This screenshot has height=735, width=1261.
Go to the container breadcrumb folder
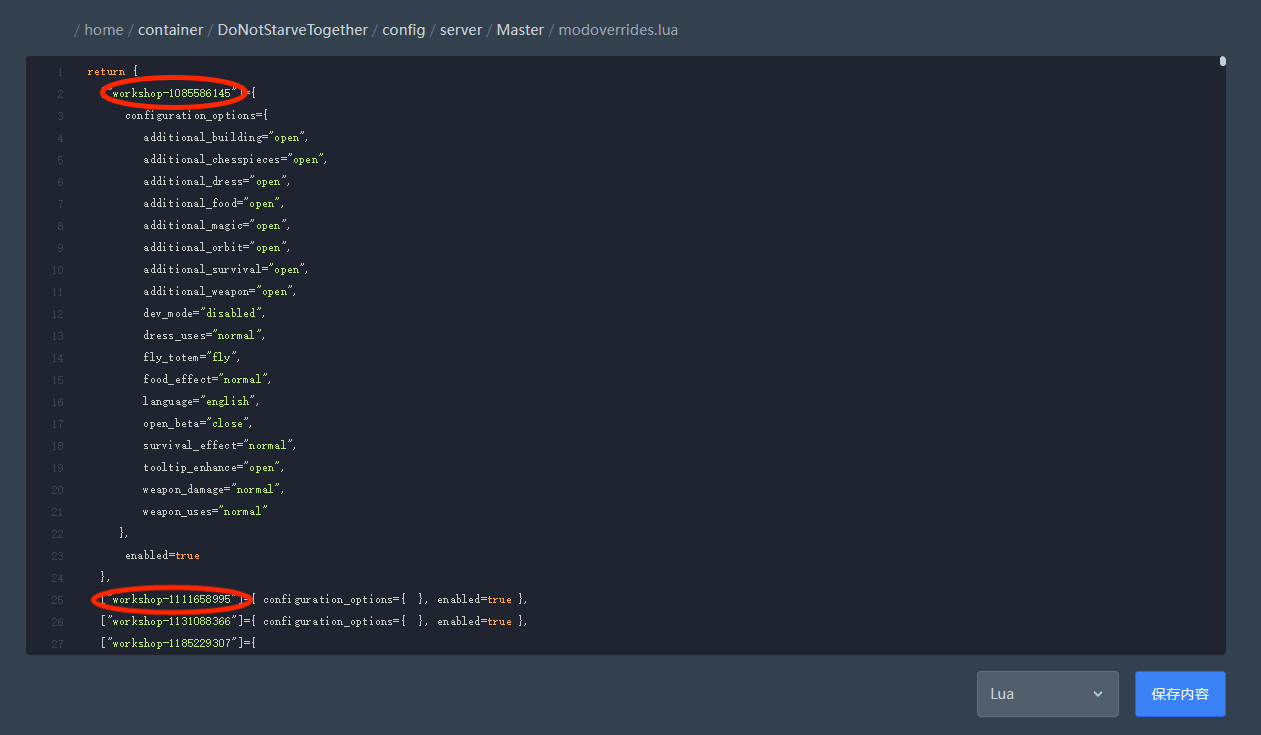[x=170, y=30]
